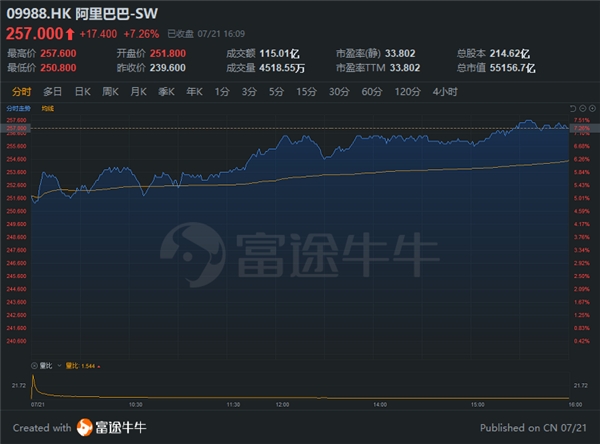The width and height of the screenshot is (600, 444).
Task: Click the circle icon beside 量比 indicator
Action: point(34,366)
